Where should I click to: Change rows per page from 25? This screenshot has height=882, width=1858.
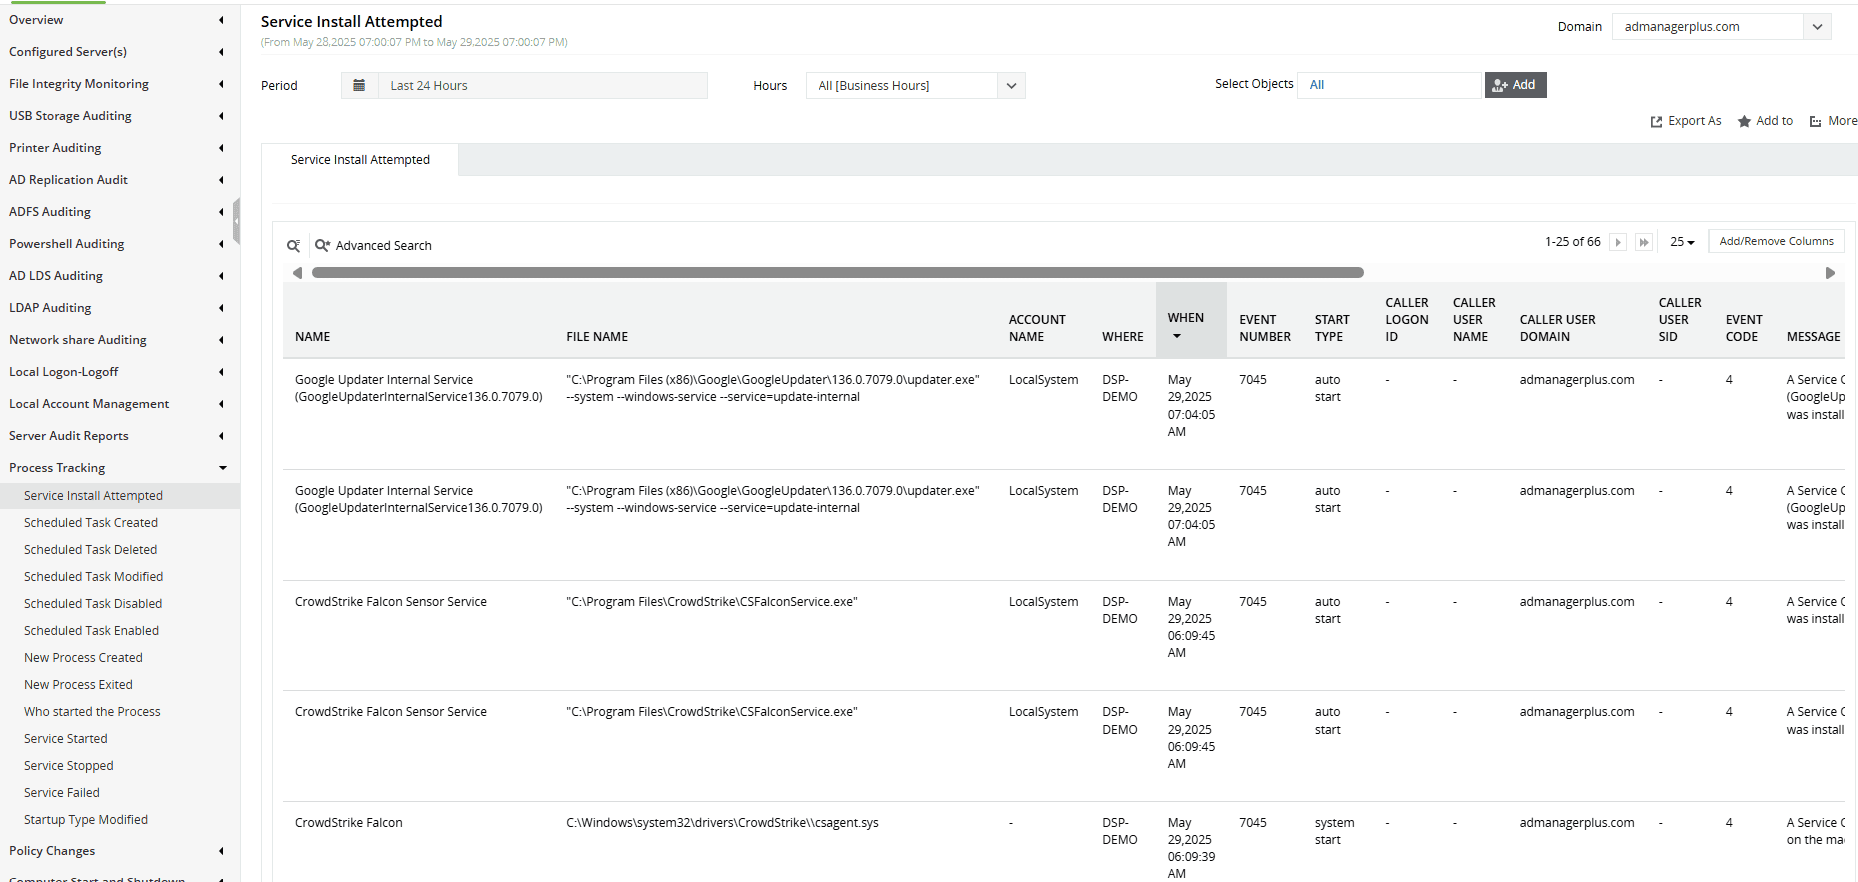point(1682,242)
